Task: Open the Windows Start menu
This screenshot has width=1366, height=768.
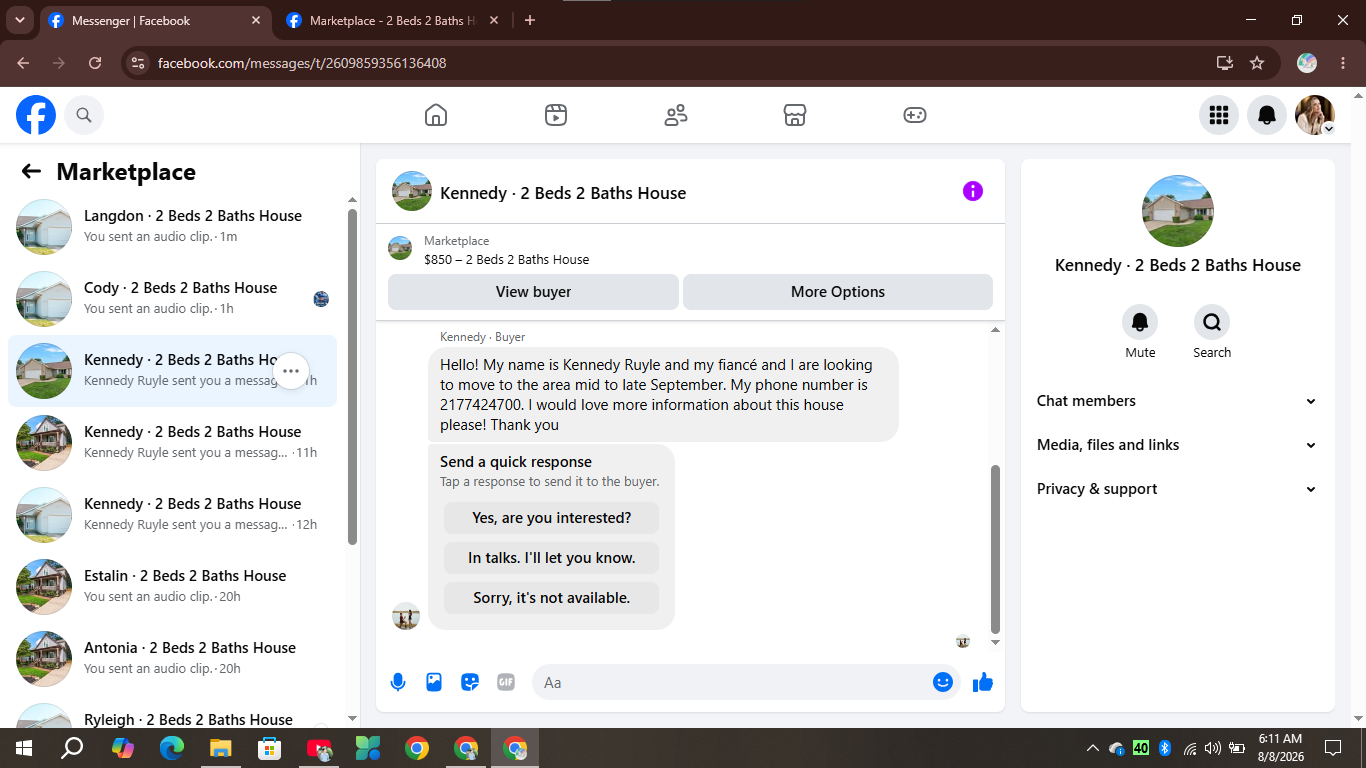Action: click(x=24, y=747)
